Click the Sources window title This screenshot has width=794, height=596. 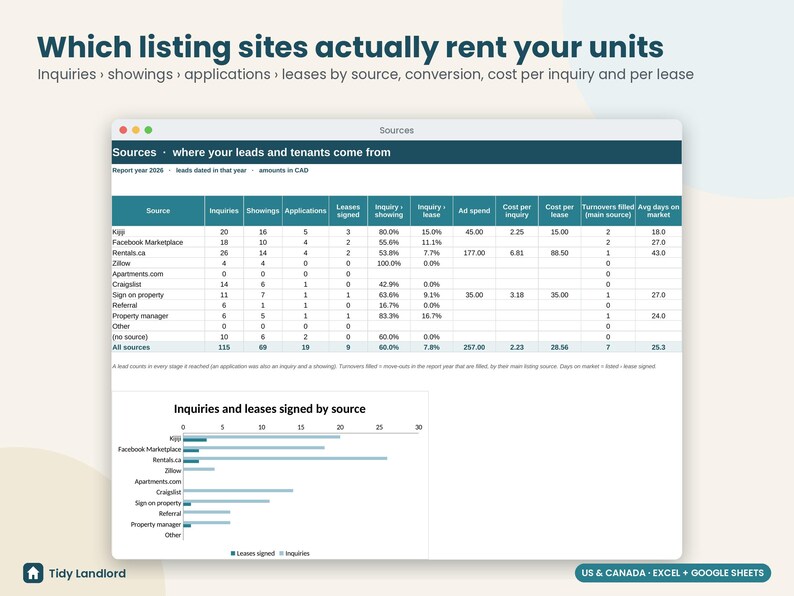click(396, 130)
